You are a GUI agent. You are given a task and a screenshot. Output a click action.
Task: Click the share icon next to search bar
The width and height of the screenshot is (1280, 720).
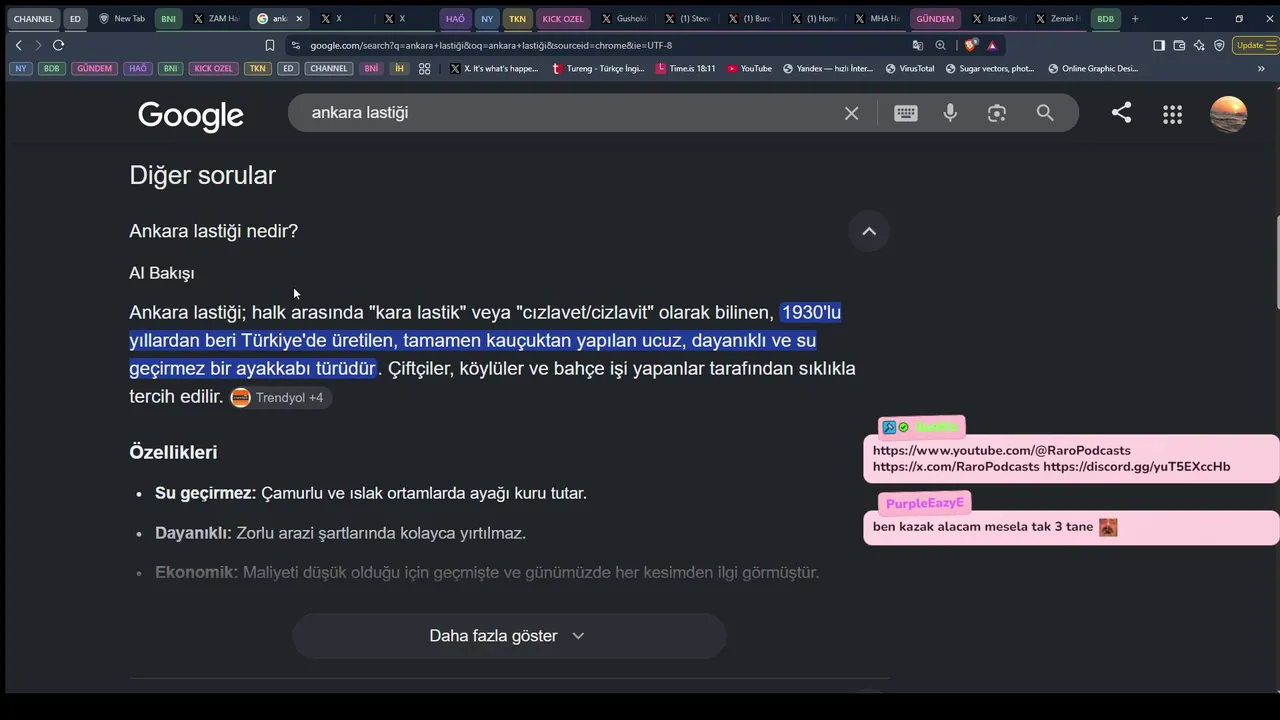(x=1122, y=113)
